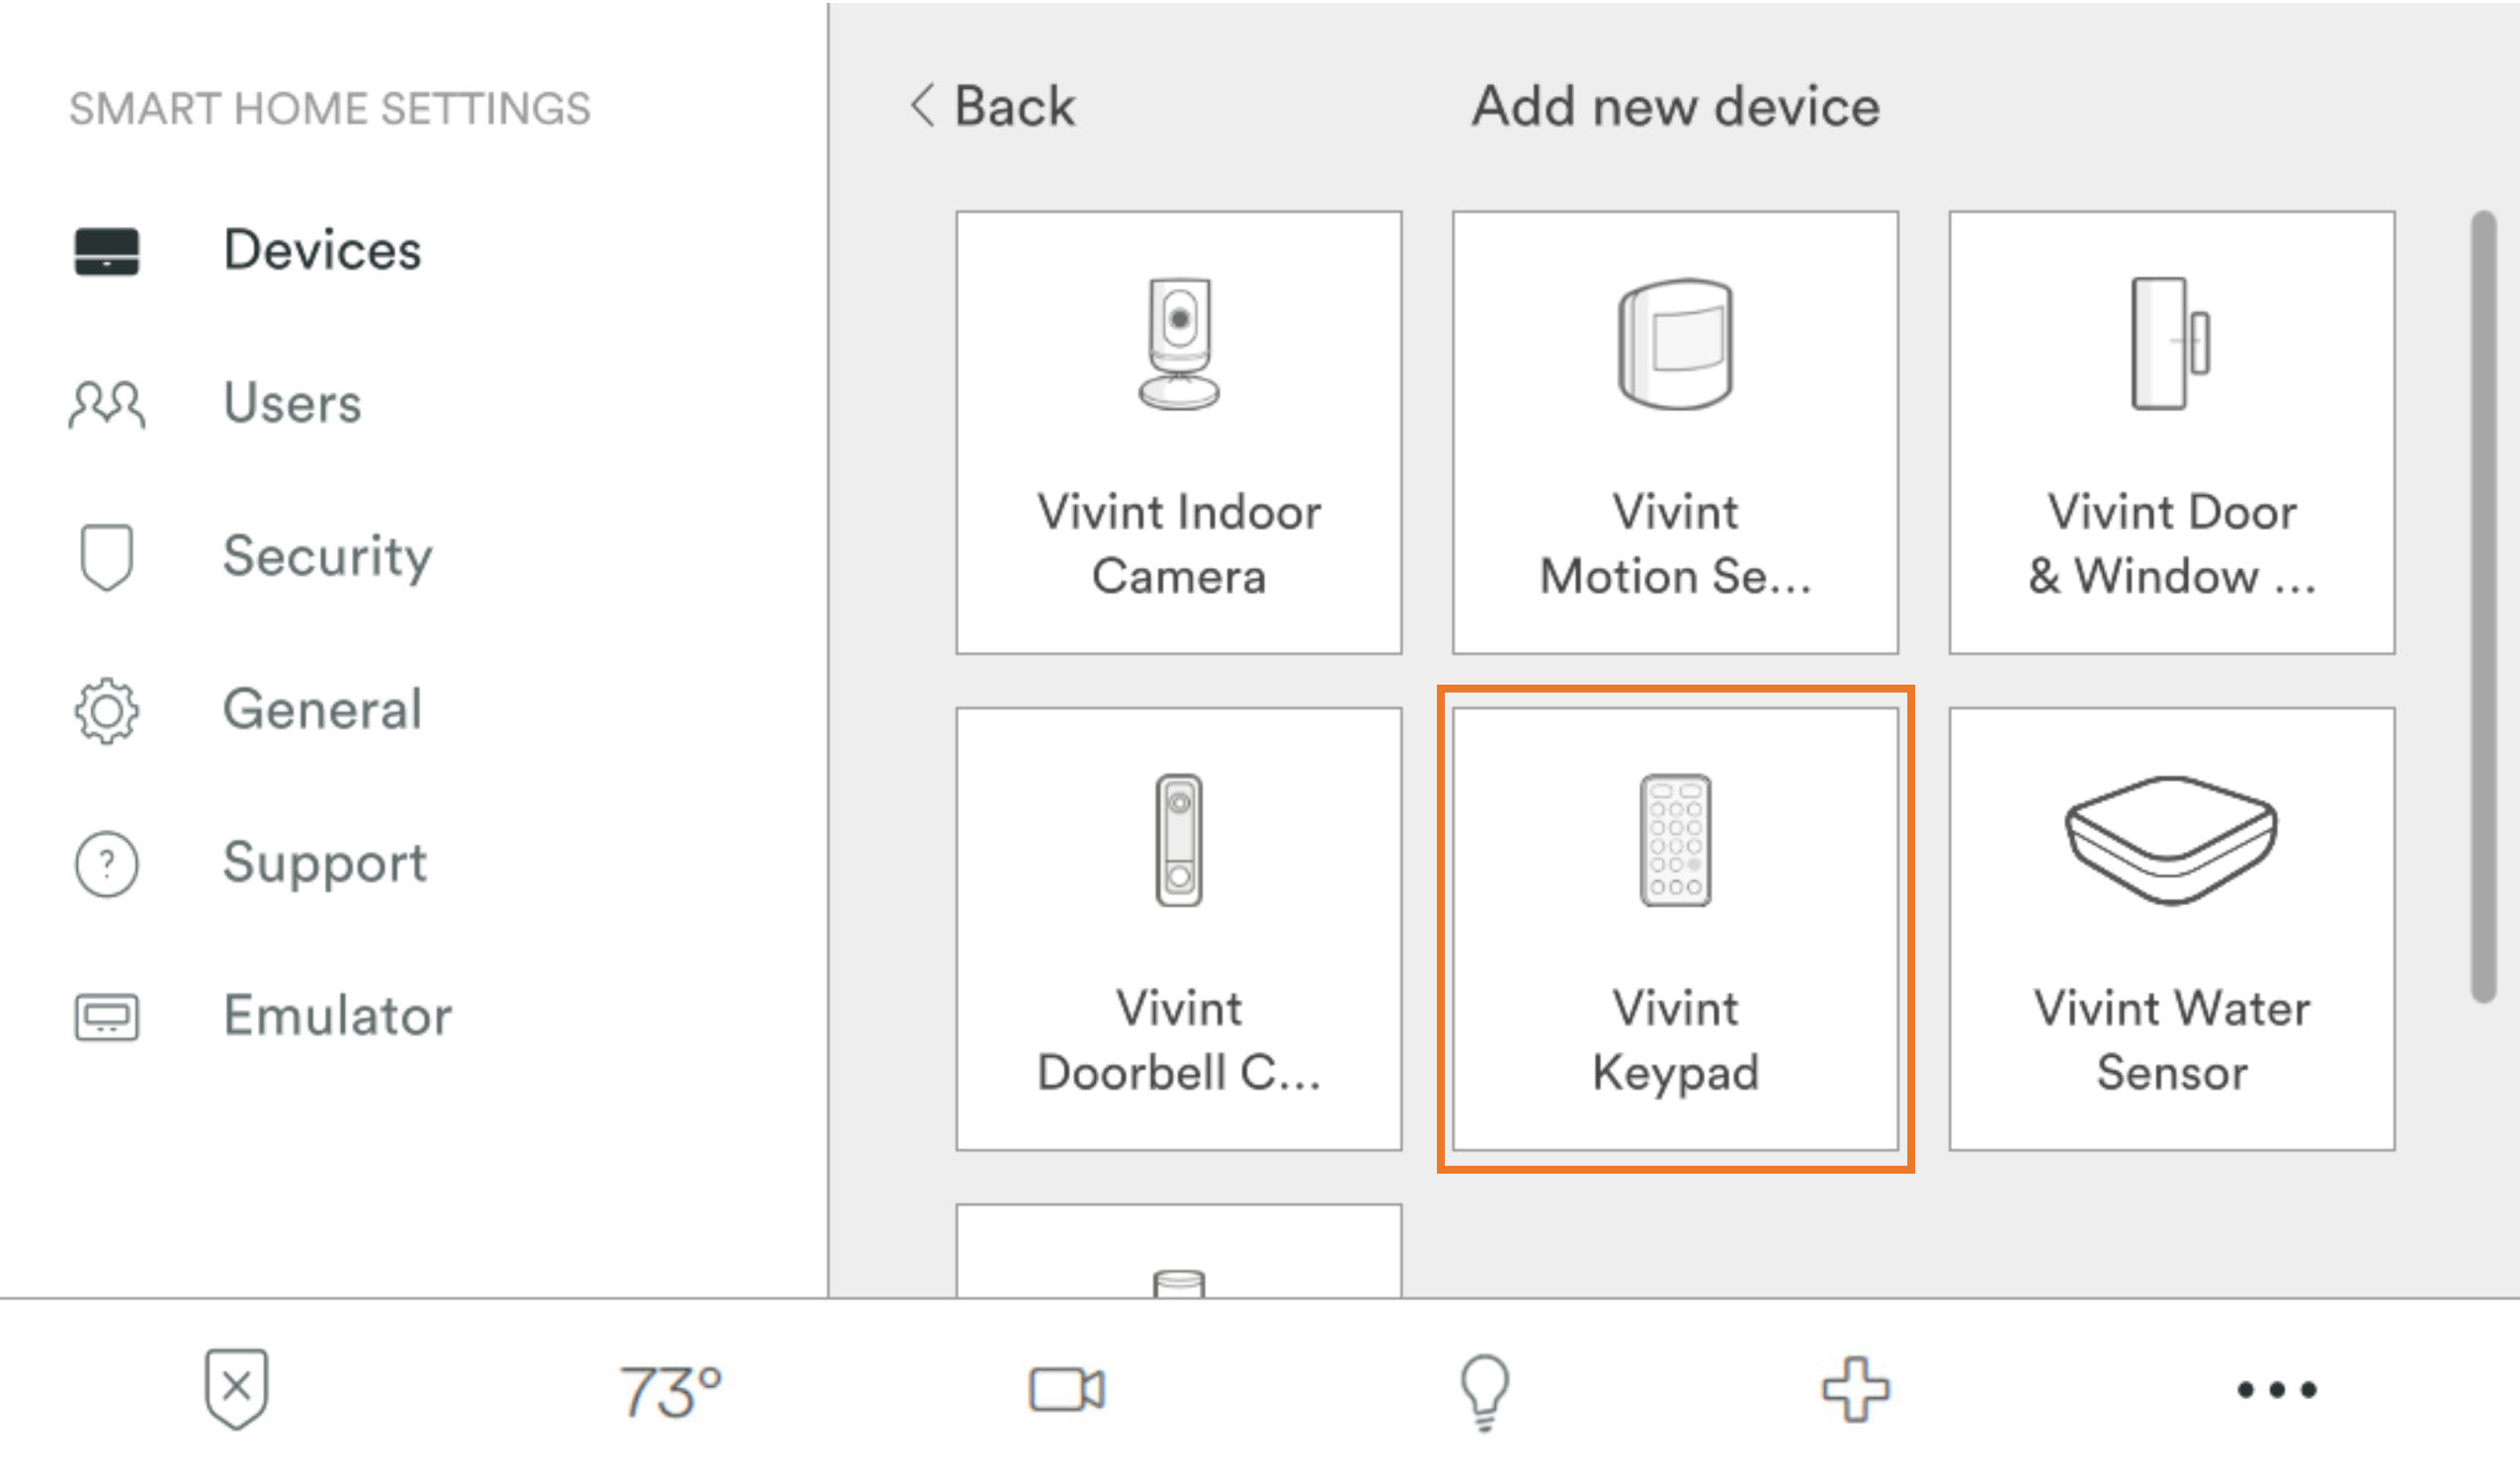
Task: Open the General settings gear icon
Action: tap(105, 712)
